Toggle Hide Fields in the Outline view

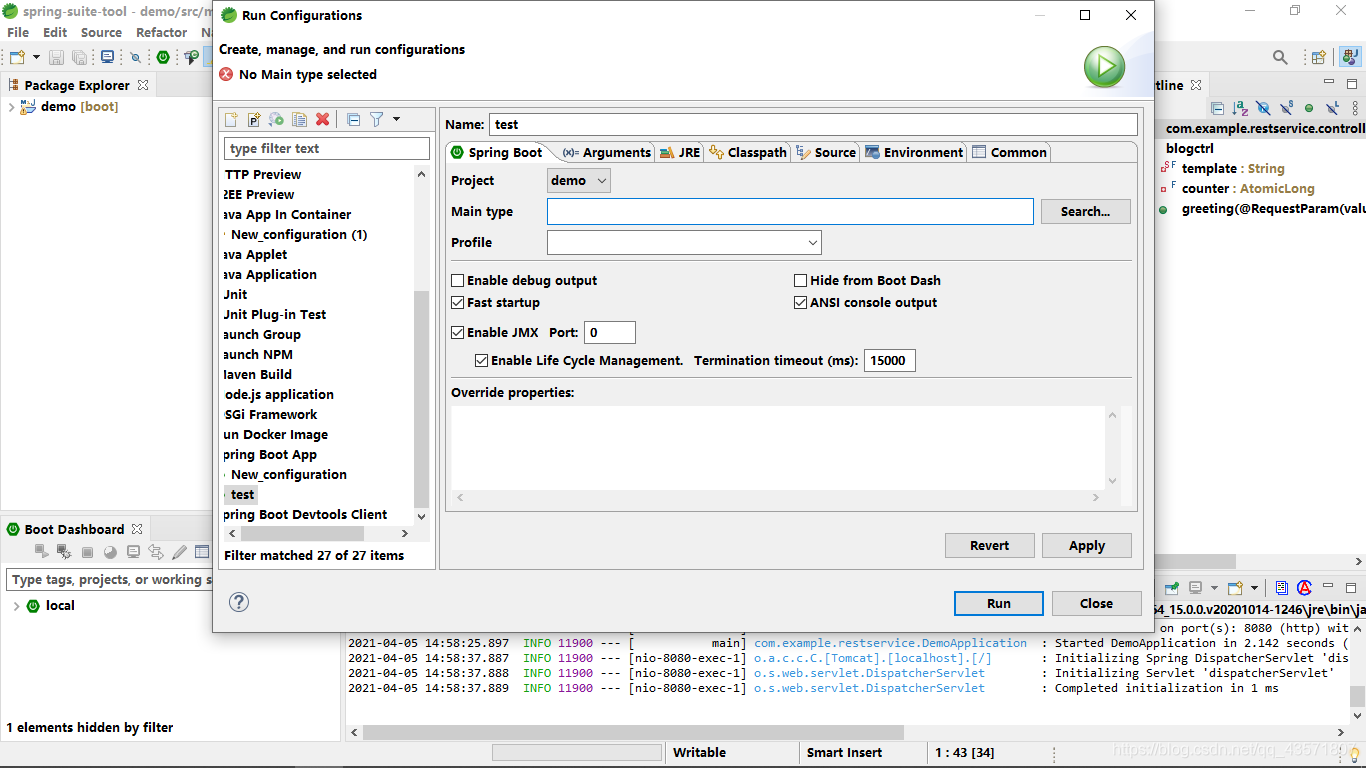point(1263,108)
